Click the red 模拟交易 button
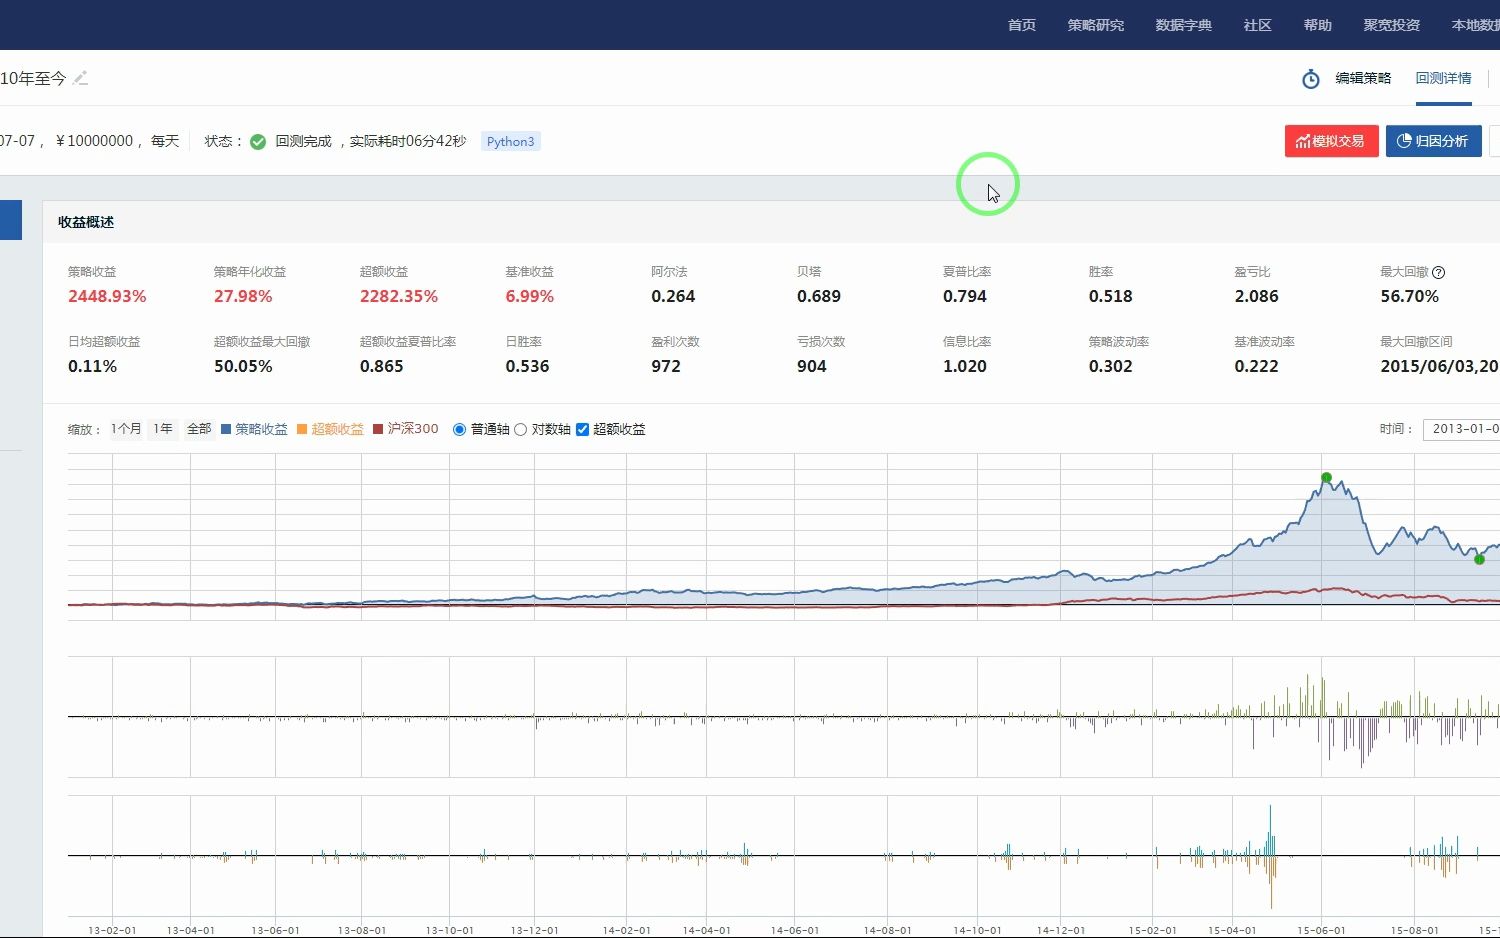 (1331, 141)
